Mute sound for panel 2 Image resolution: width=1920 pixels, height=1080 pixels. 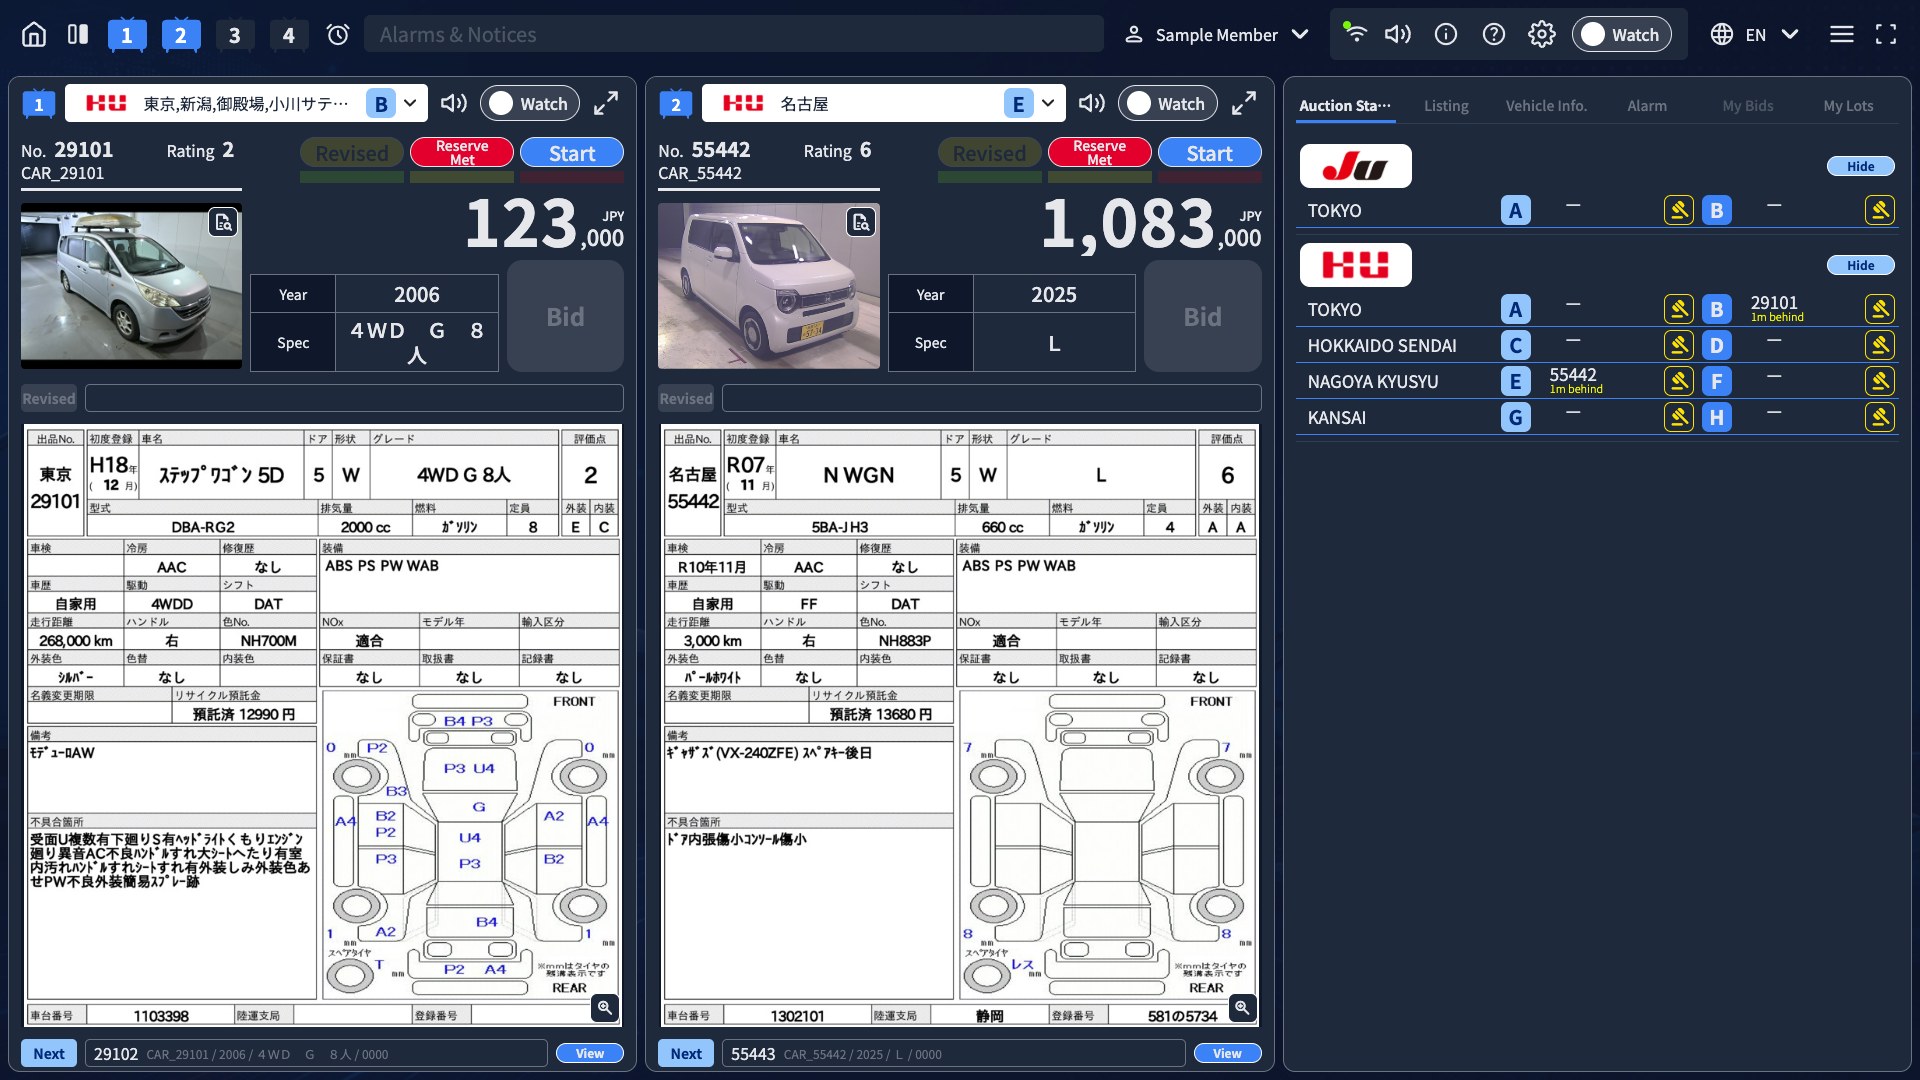tap(1092, 103)
